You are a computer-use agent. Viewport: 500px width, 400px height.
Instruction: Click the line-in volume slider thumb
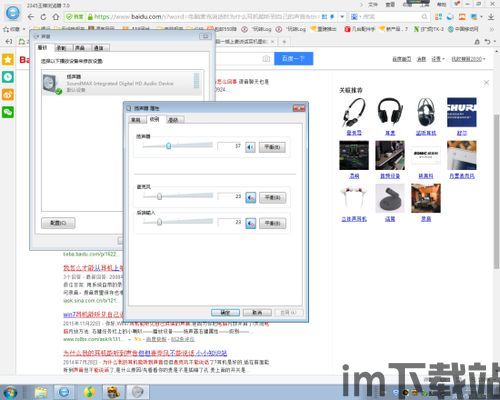tap(159, 222)
